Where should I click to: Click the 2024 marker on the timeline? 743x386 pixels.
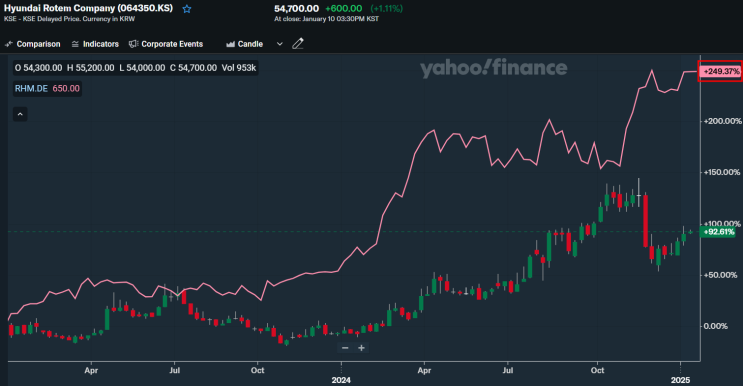coord(341,380)
